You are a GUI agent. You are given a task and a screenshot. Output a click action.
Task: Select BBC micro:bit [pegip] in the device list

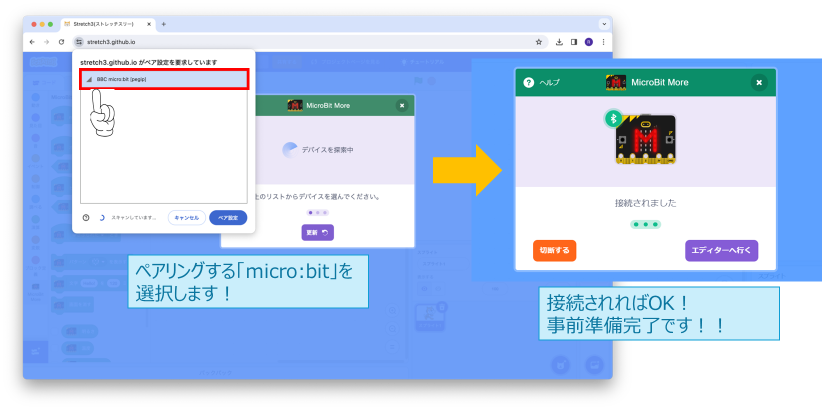[164, 79]
